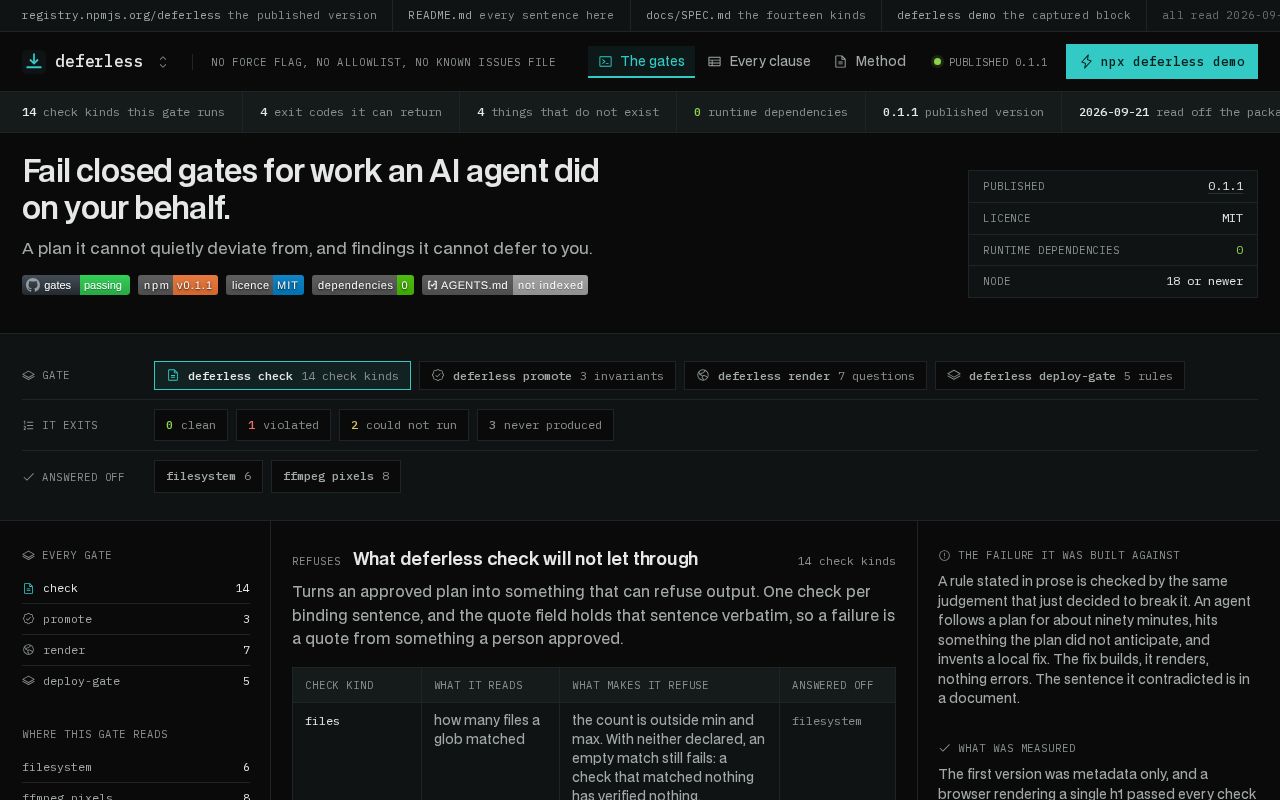
Task: Filter by exit code 1 violated
Action: 283,425
